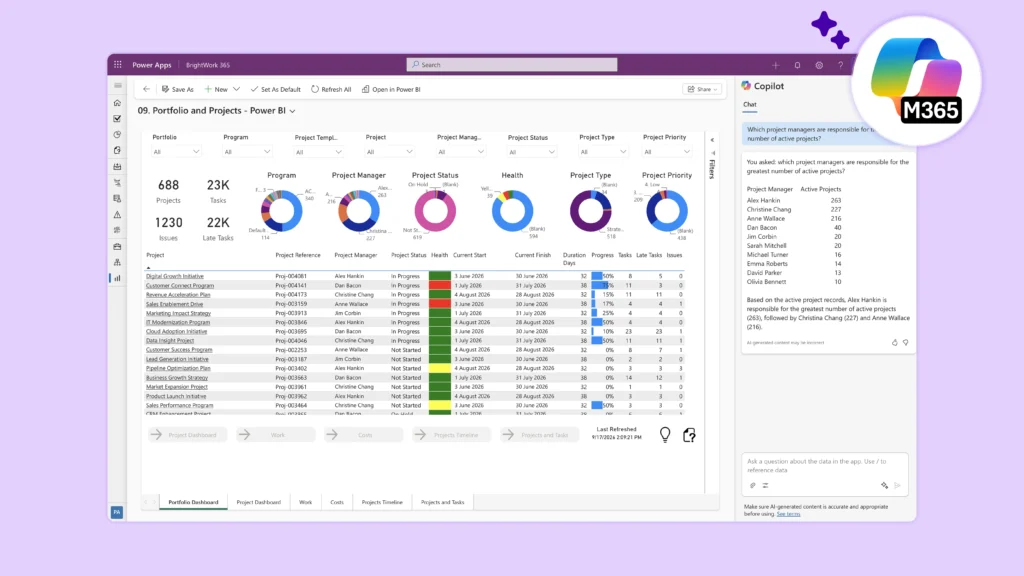Open the settings gear in the top bar

pyautogui.click(x=819, y=65)
